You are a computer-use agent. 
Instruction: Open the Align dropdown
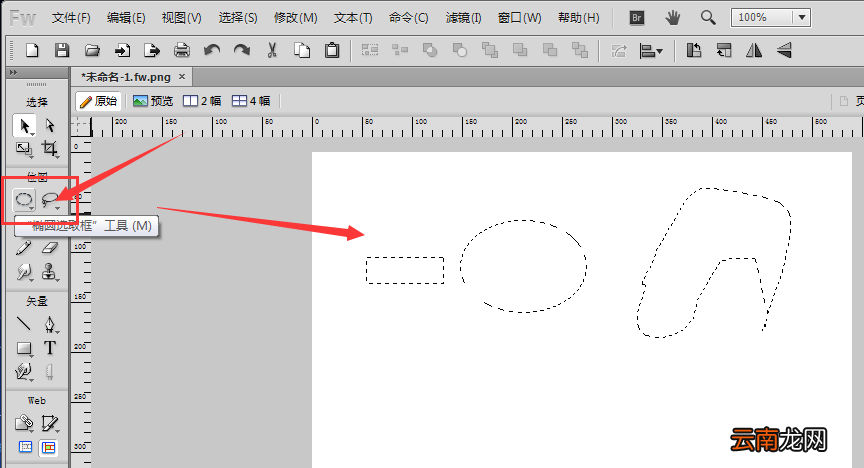[x=651, y=51]
